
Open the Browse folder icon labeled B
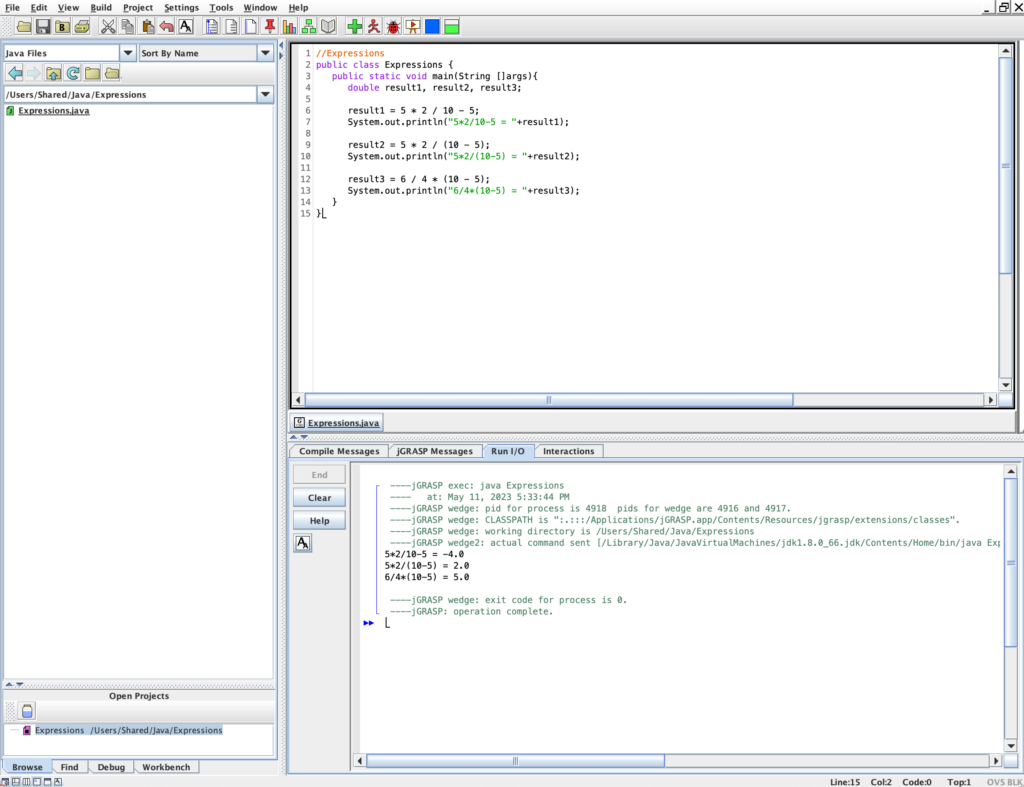click(62, 27)
